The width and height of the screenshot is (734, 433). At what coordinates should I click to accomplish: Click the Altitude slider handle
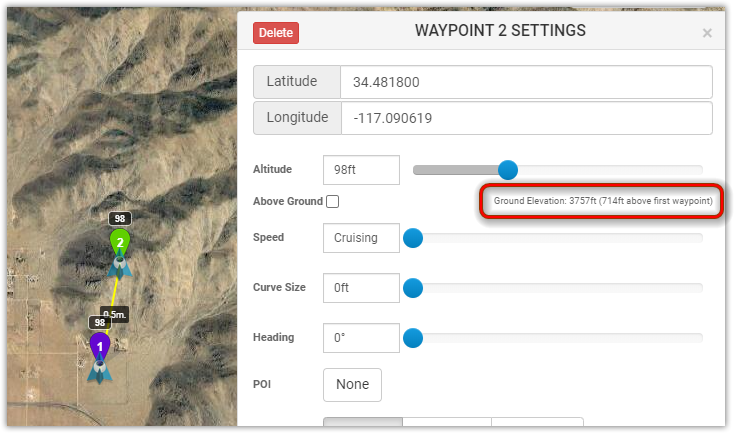click(x=507, y=170)
